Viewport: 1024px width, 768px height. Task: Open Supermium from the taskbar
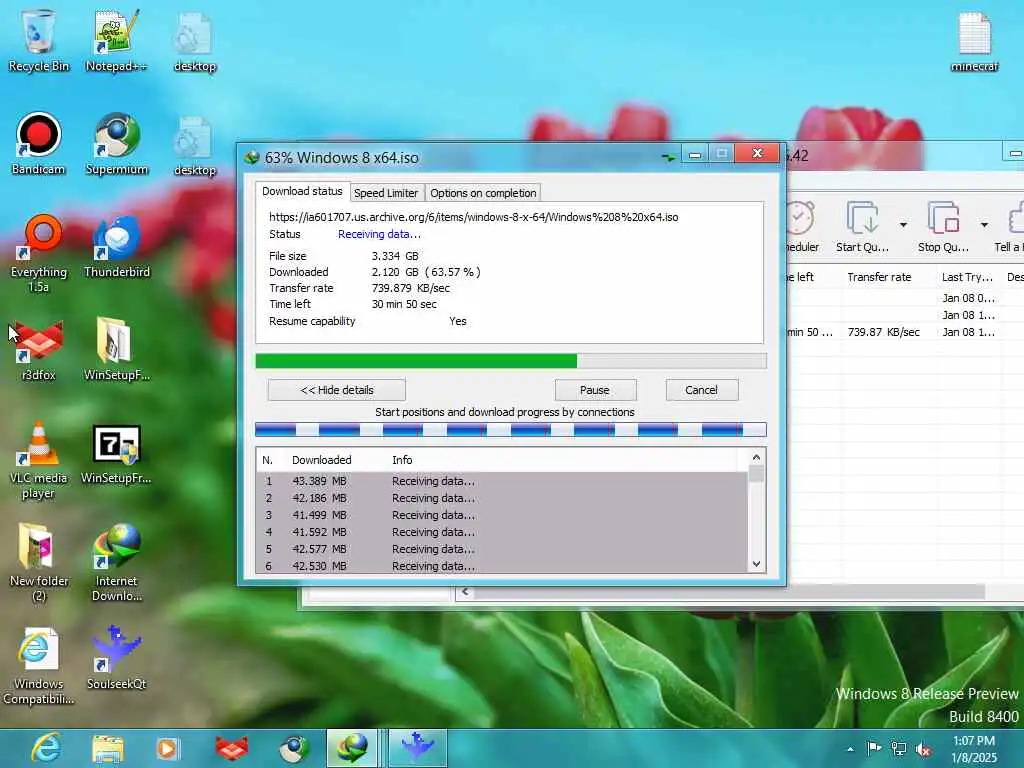click(x=294, y=748)
